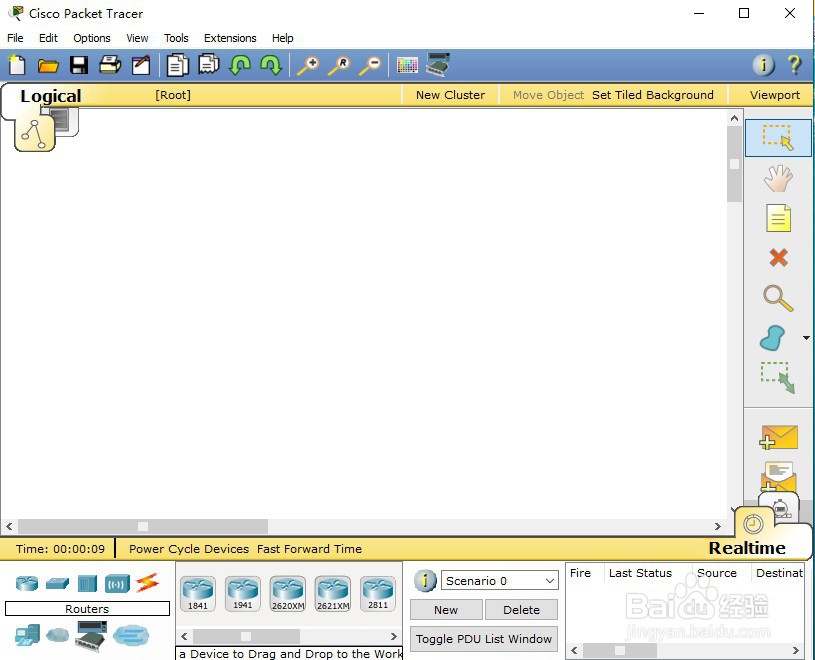Open the Help menu
Screen dimensions: 815x660
pos(283,38)
